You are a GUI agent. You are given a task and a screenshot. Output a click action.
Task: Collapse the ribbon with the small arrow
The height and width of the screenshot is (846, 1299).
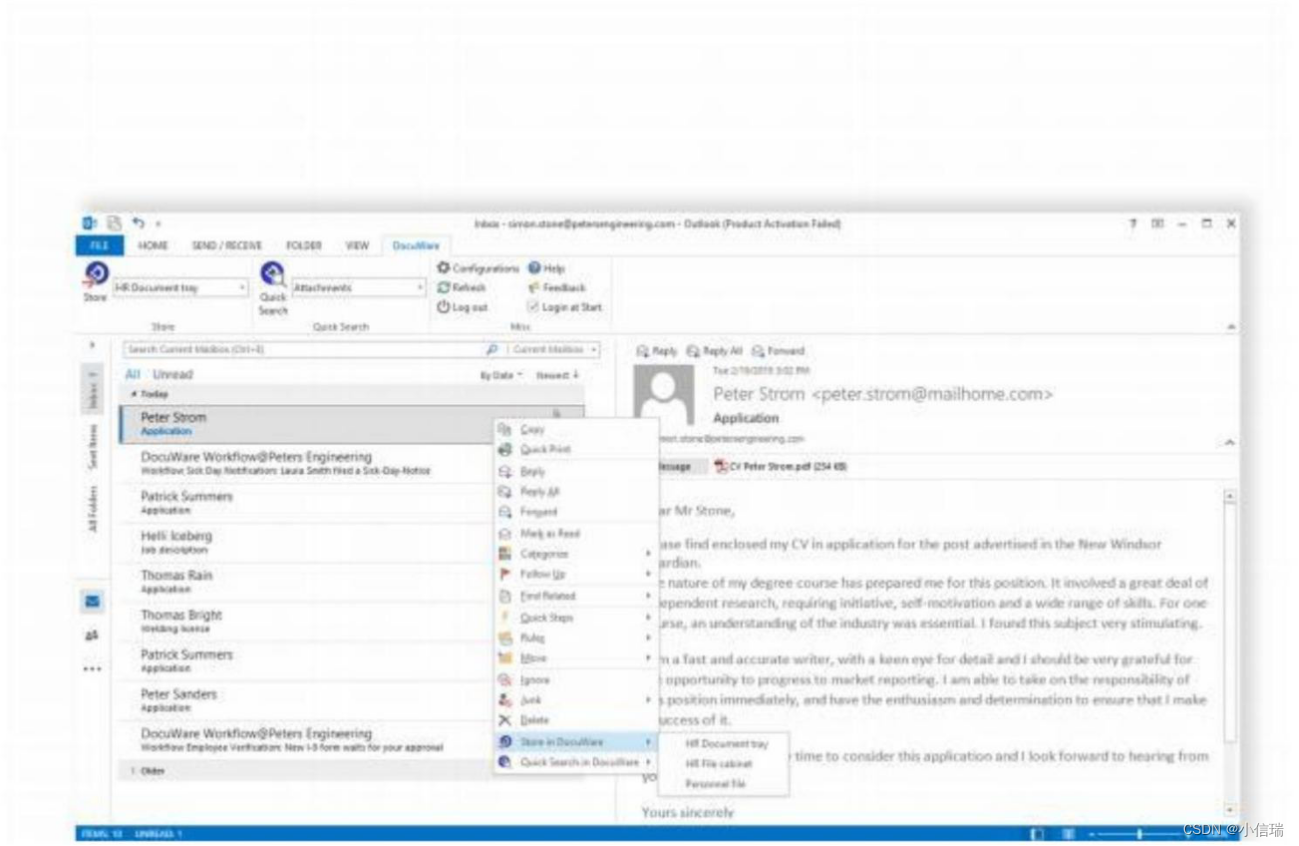point(1230,327)
